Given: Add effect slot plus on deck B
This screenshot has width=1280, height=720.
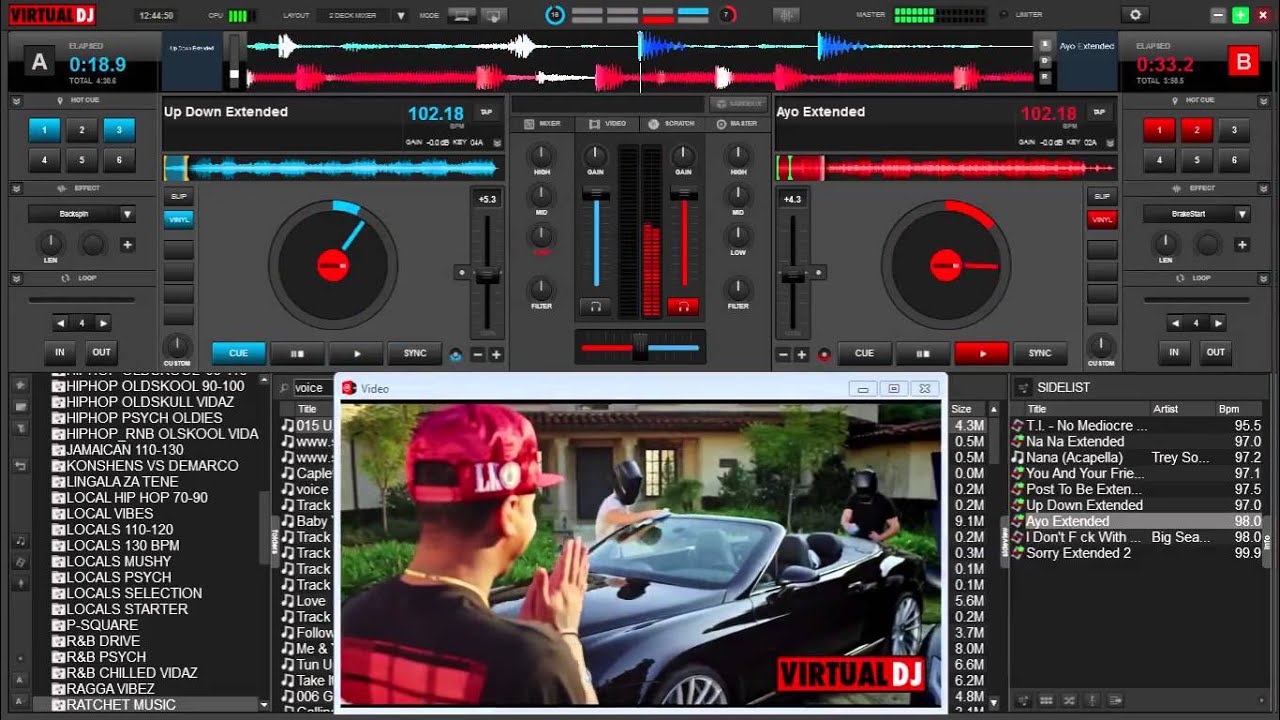Looking at the screenshot, I should [x=1242, y=245].
